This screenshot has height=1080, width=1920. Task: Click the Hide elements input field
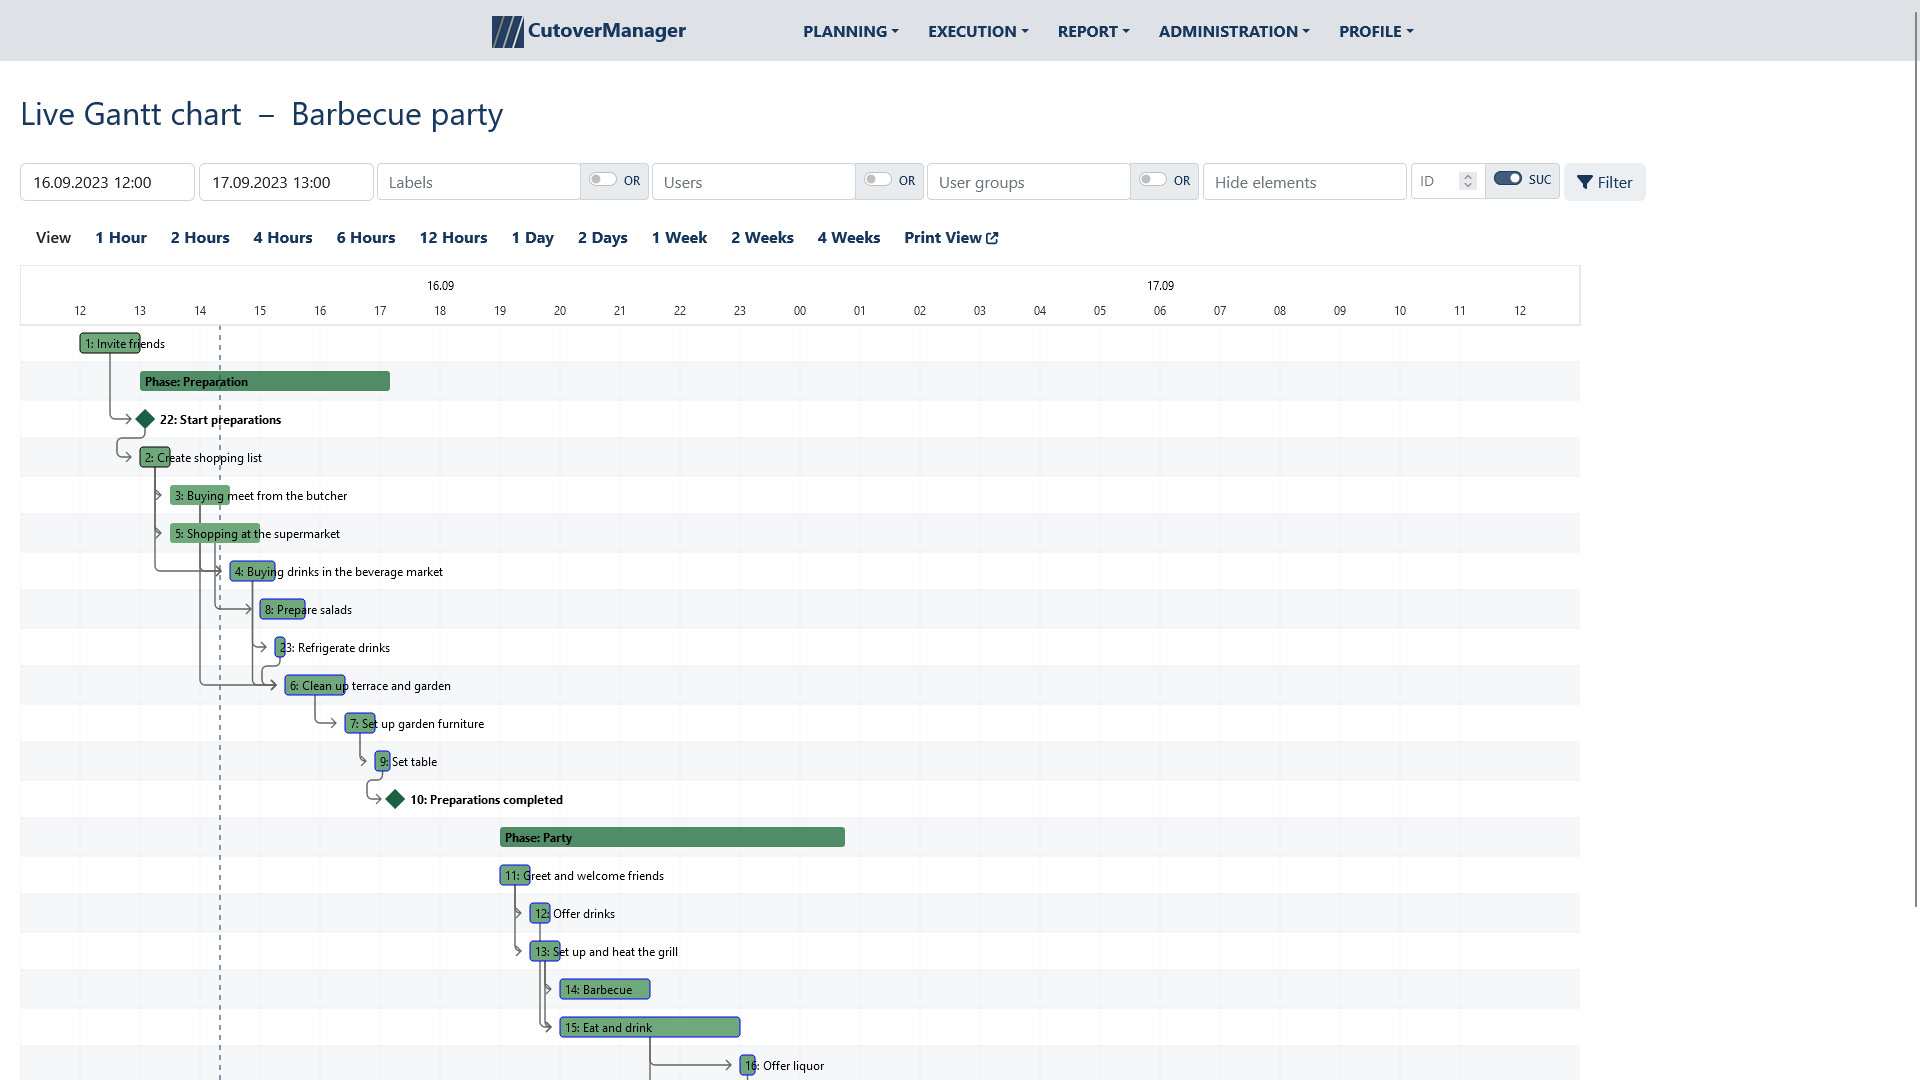click(x=1304, y=182)
